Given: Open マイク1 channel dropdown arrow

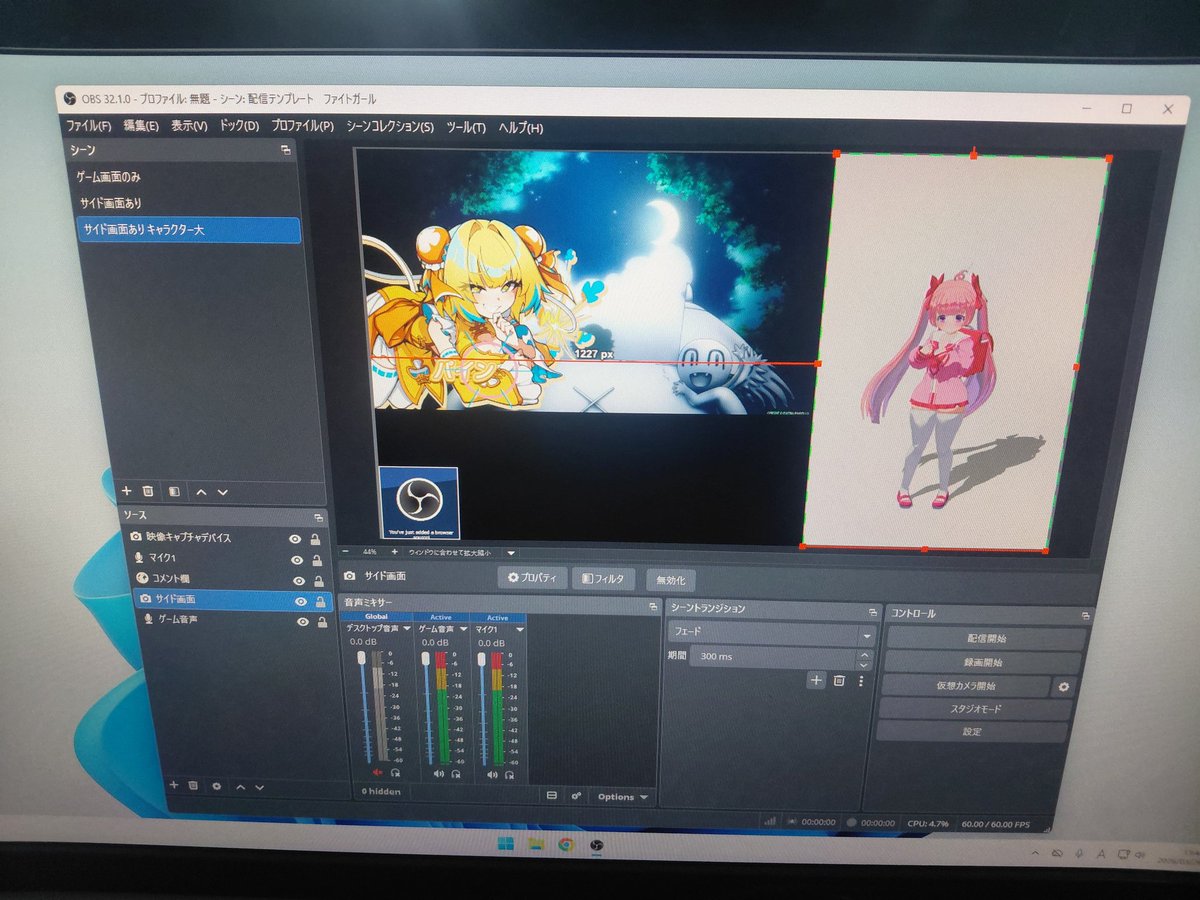Looking at the screenshot, I should click(518, 630).
